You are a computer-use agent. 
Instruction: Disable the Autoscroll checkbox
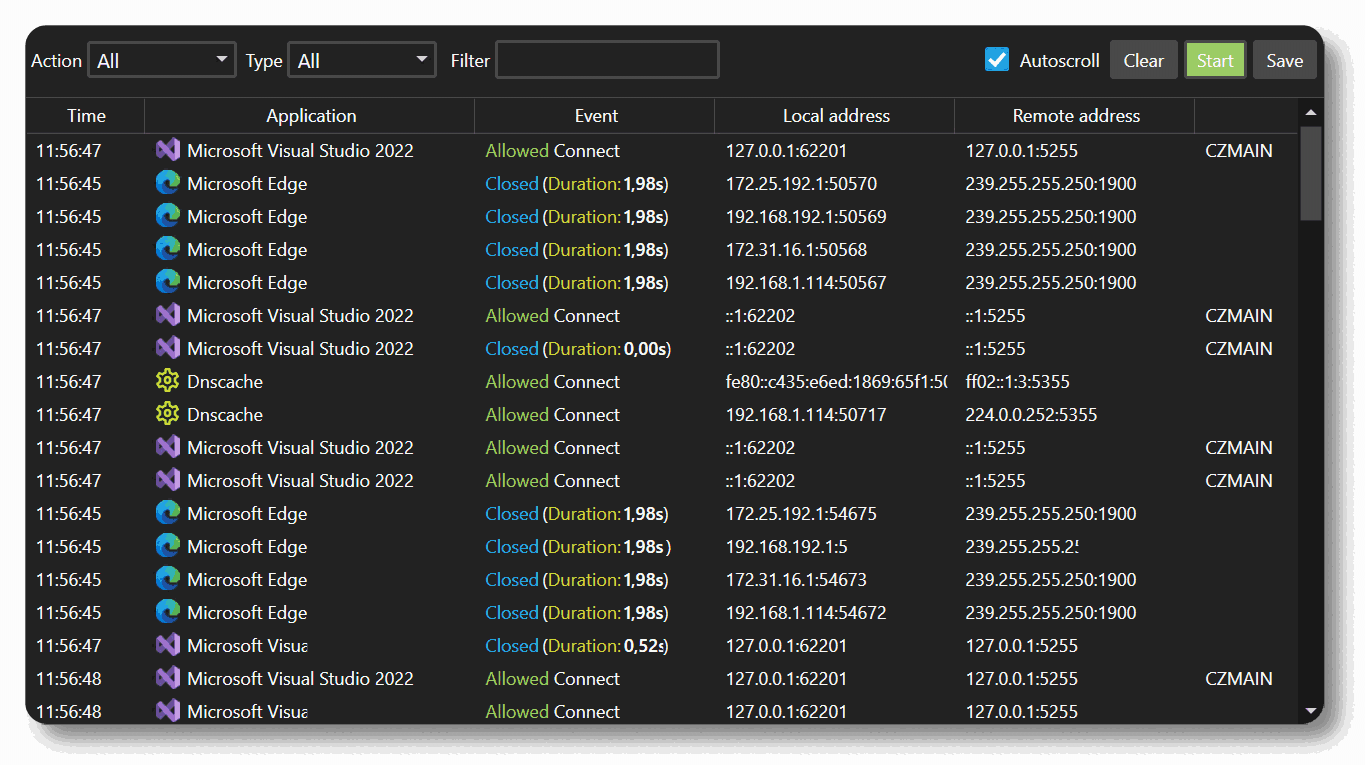(996, 59)
